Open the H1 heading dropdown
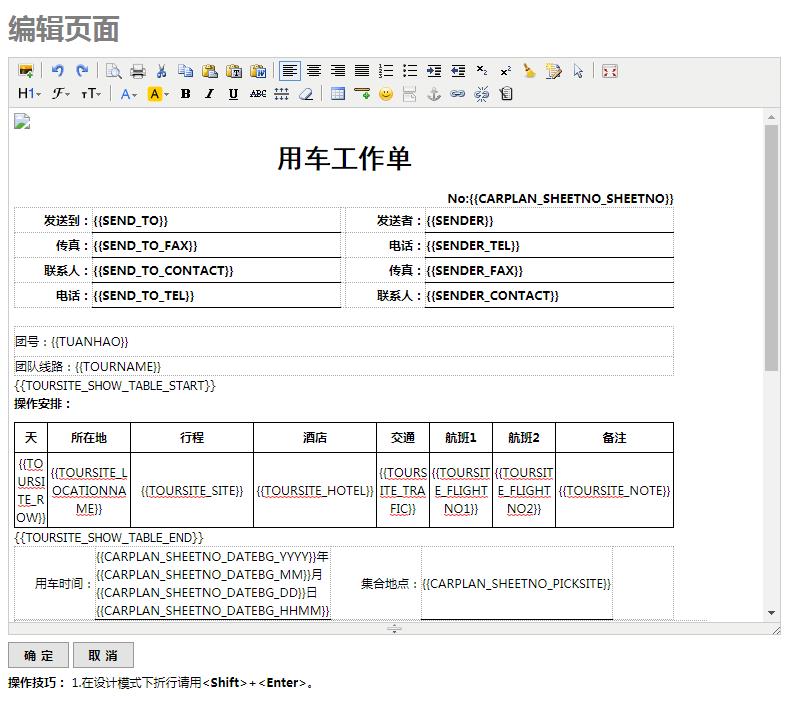Viewport: 797px width, 702px height. [29, 94]
